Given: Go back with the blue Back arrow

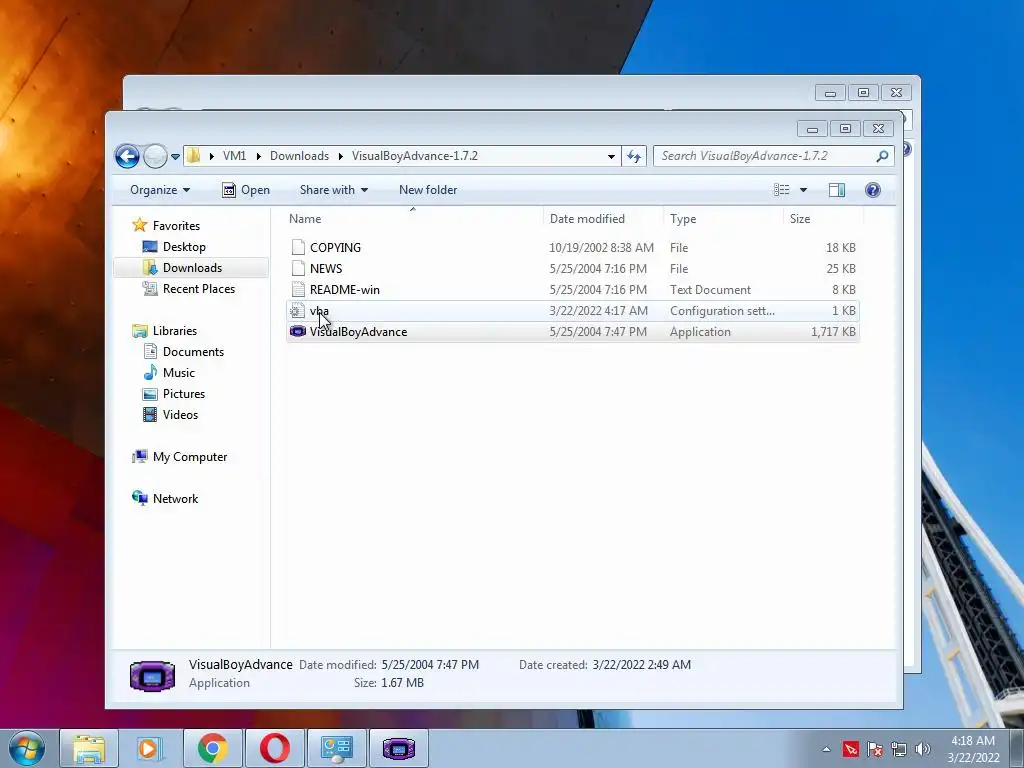Looking at the screenshot, I should click(x=127, y=156).
